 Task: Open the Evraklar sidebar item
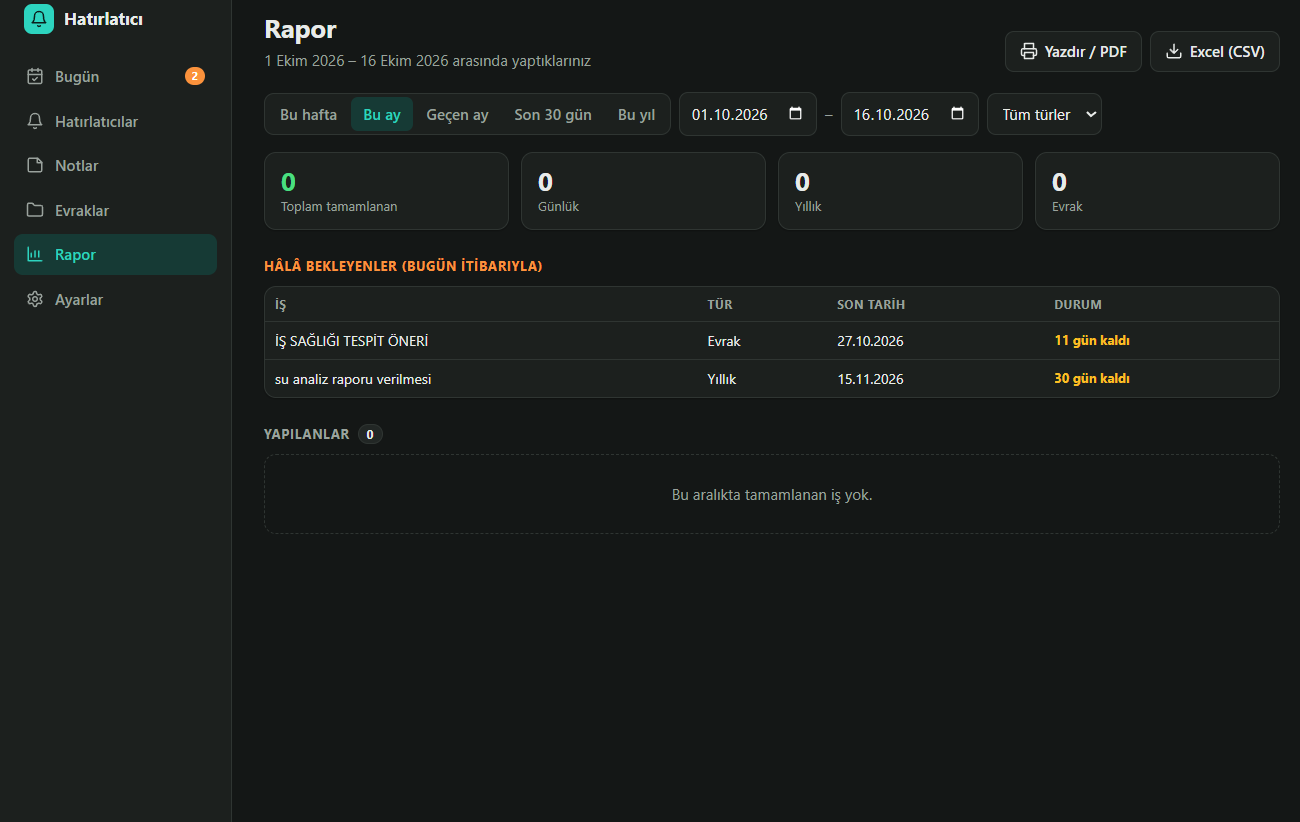coord(115,210)
